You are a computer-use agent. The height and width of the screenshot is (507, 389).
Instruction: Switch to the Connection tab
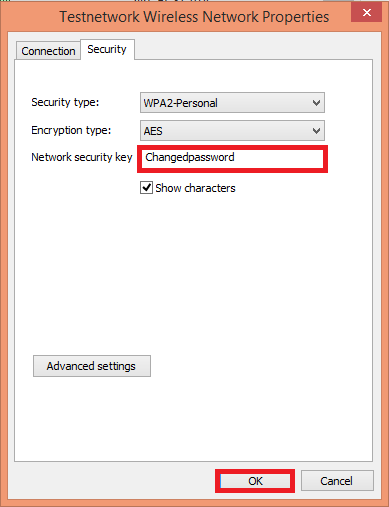(48, 51)
